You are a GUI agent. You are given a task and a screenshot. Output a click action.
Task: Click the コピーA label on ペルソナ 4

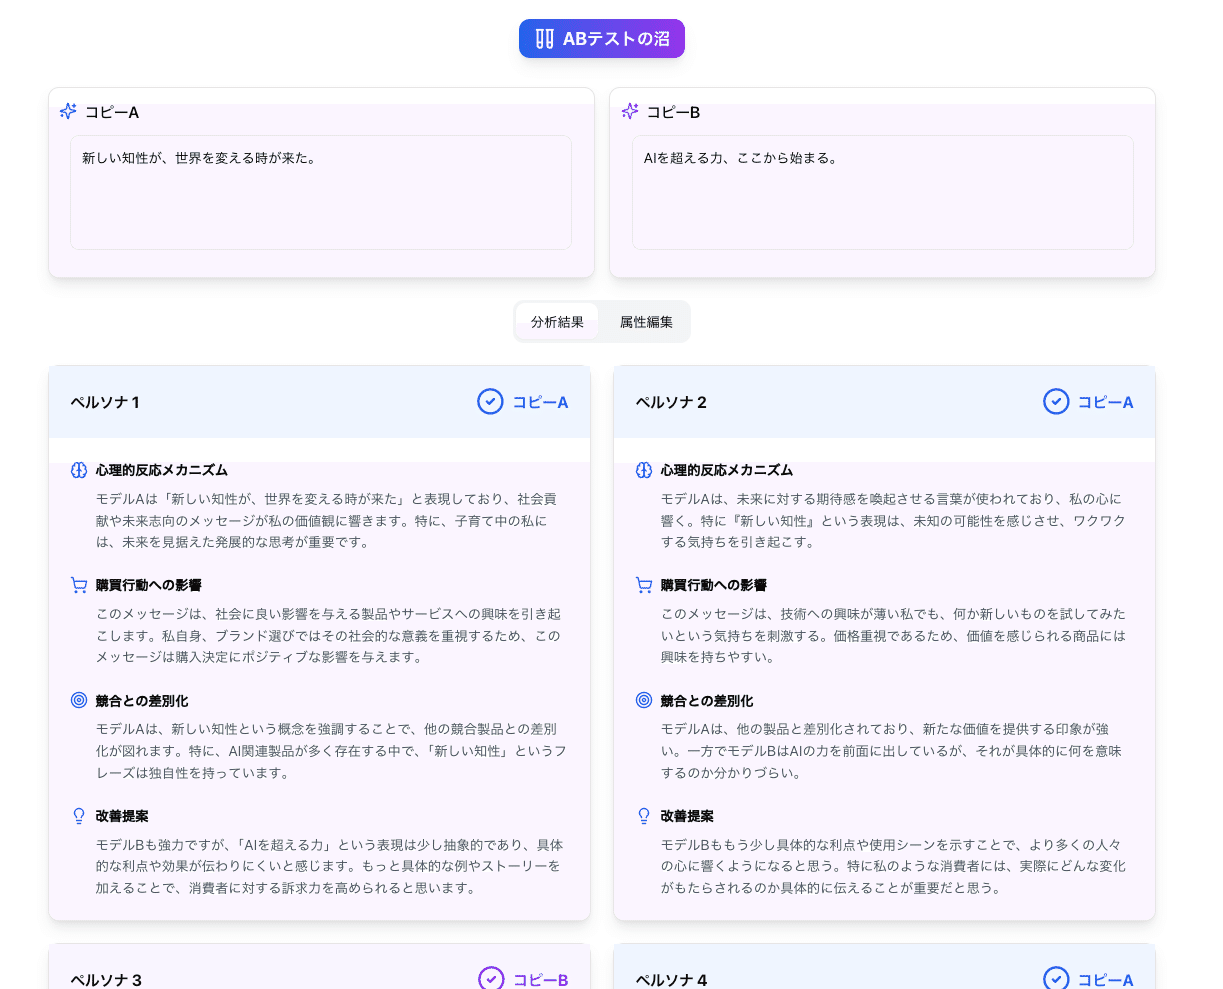coord(1105,980)
